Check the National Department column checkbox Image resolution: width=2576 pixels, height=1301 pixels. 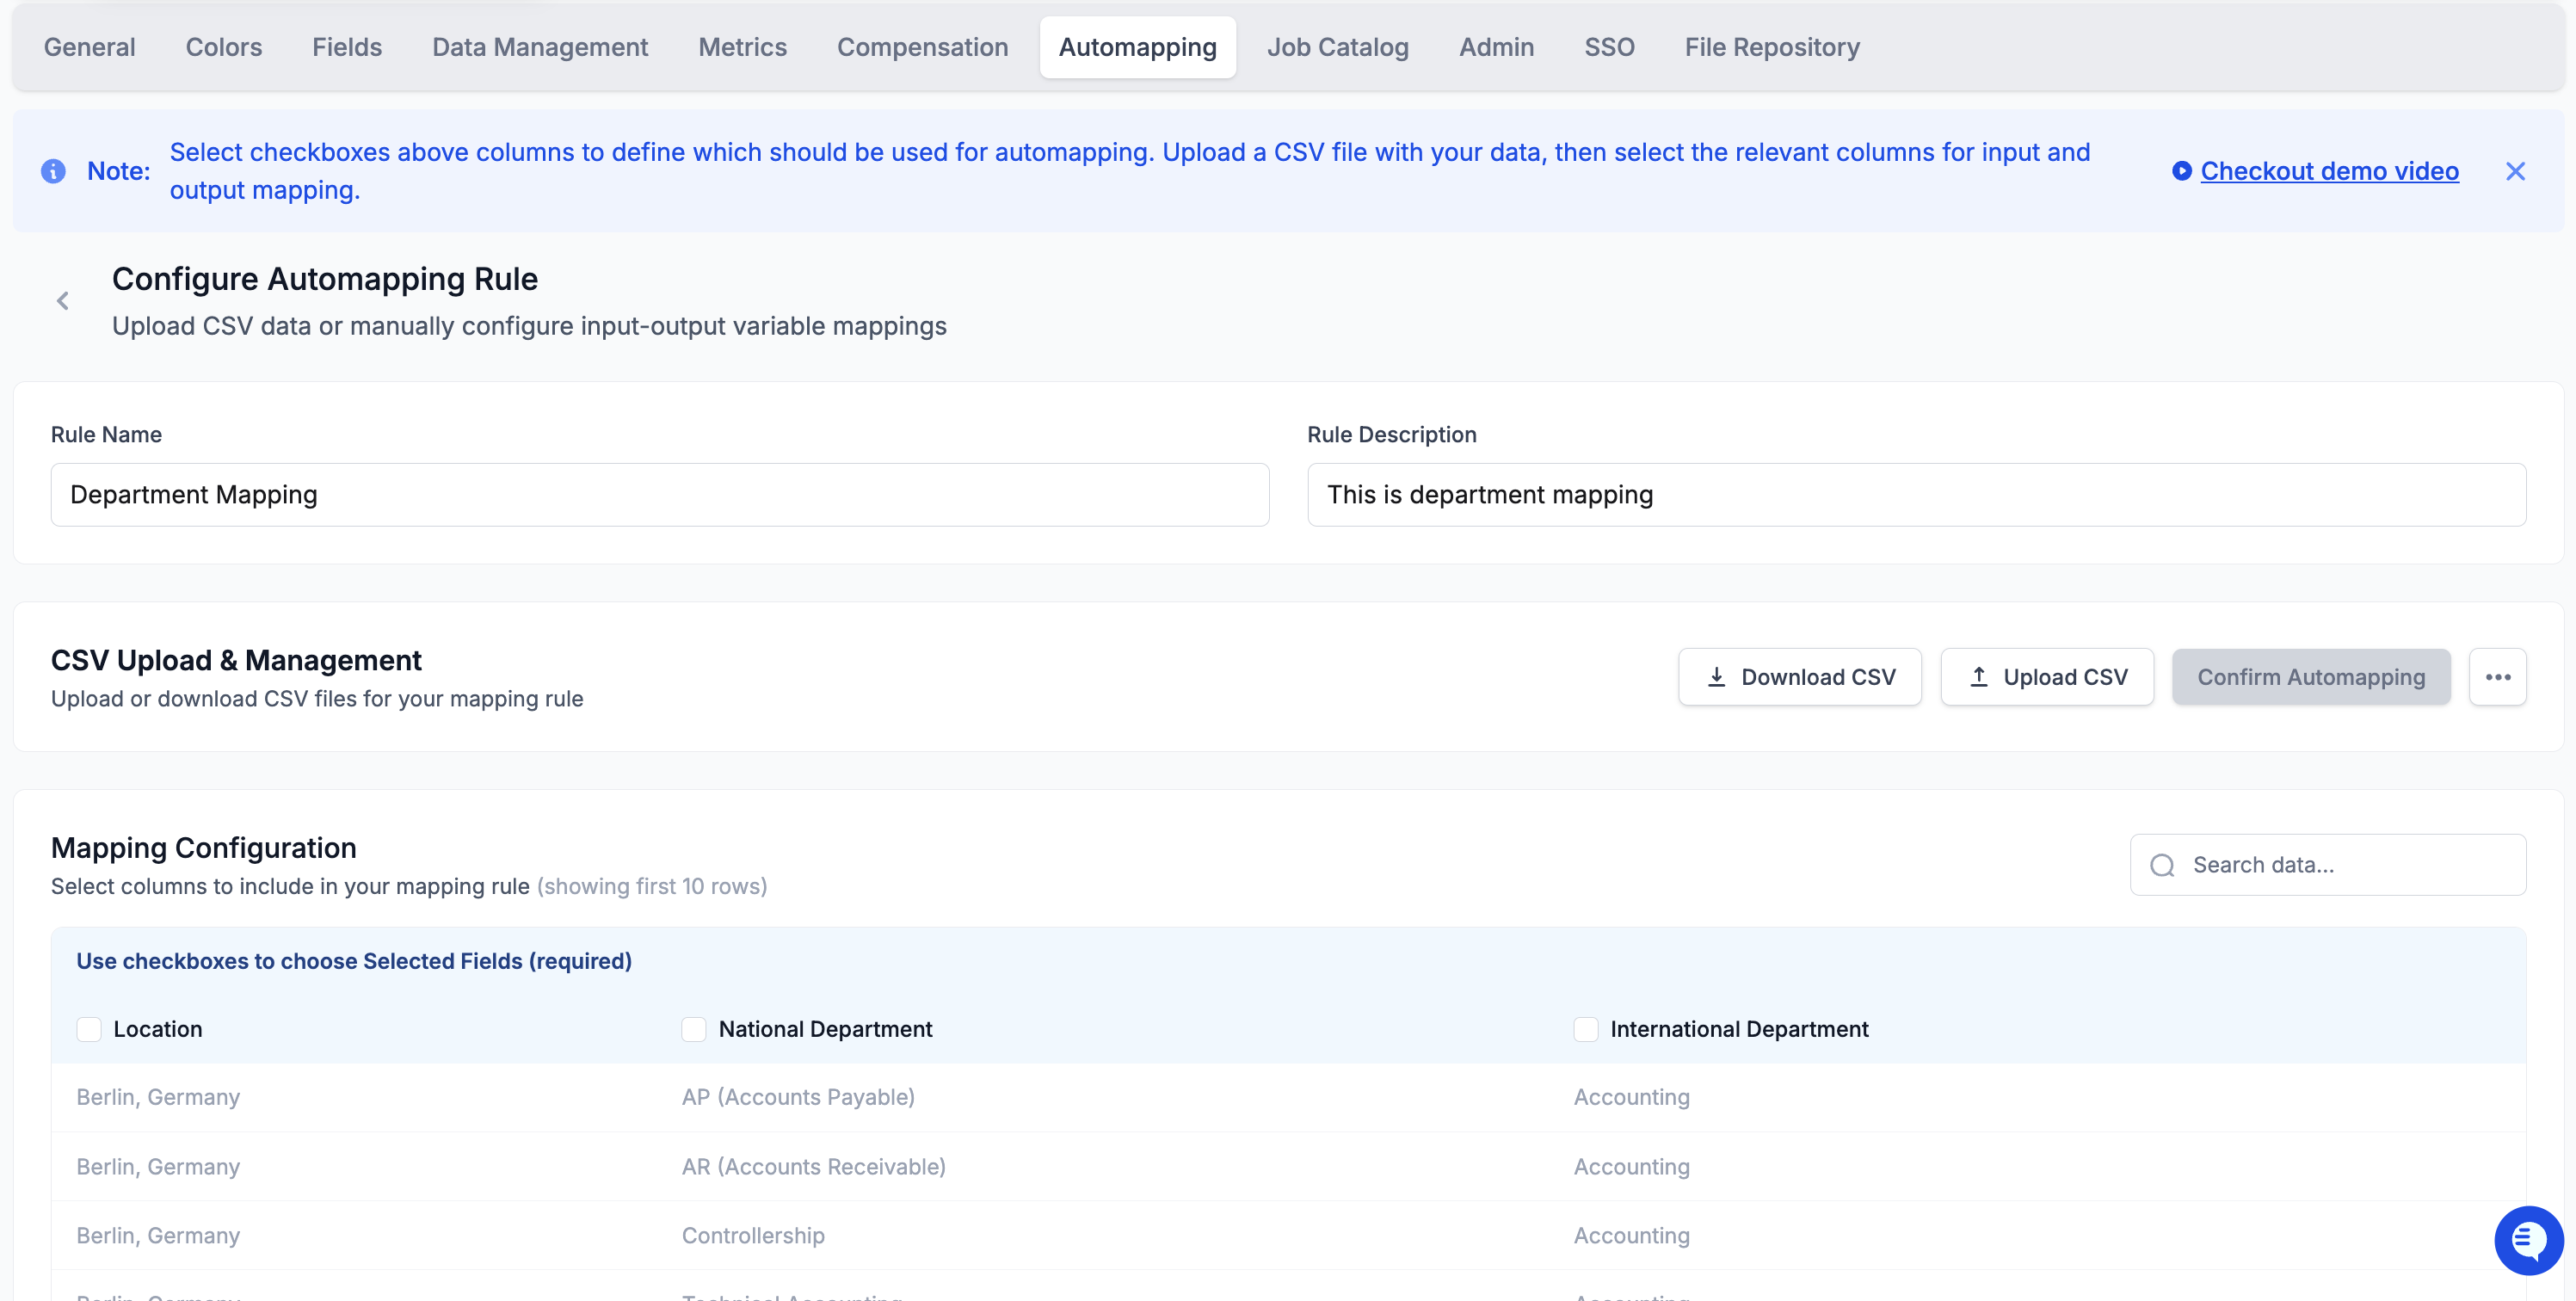694,1029
